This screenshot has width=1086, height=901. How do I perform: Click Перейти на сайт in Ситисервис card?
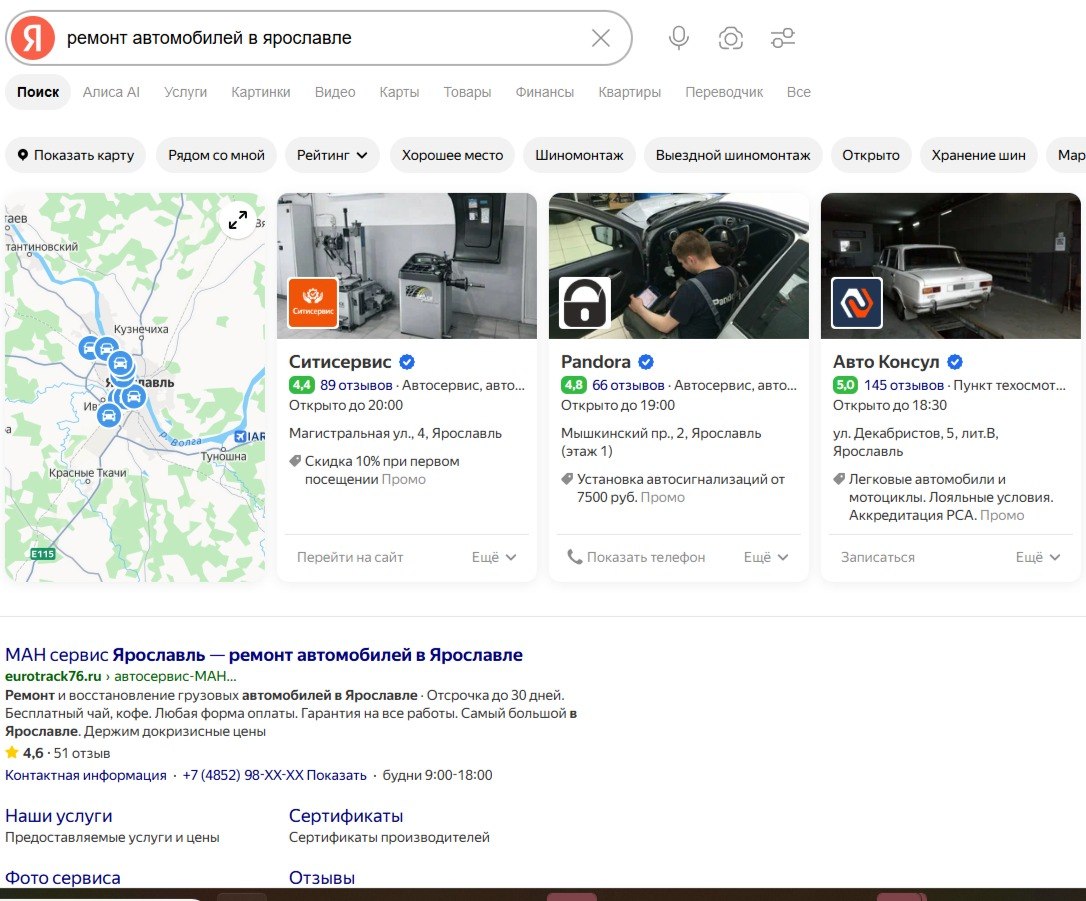click(x=350, y=557)
